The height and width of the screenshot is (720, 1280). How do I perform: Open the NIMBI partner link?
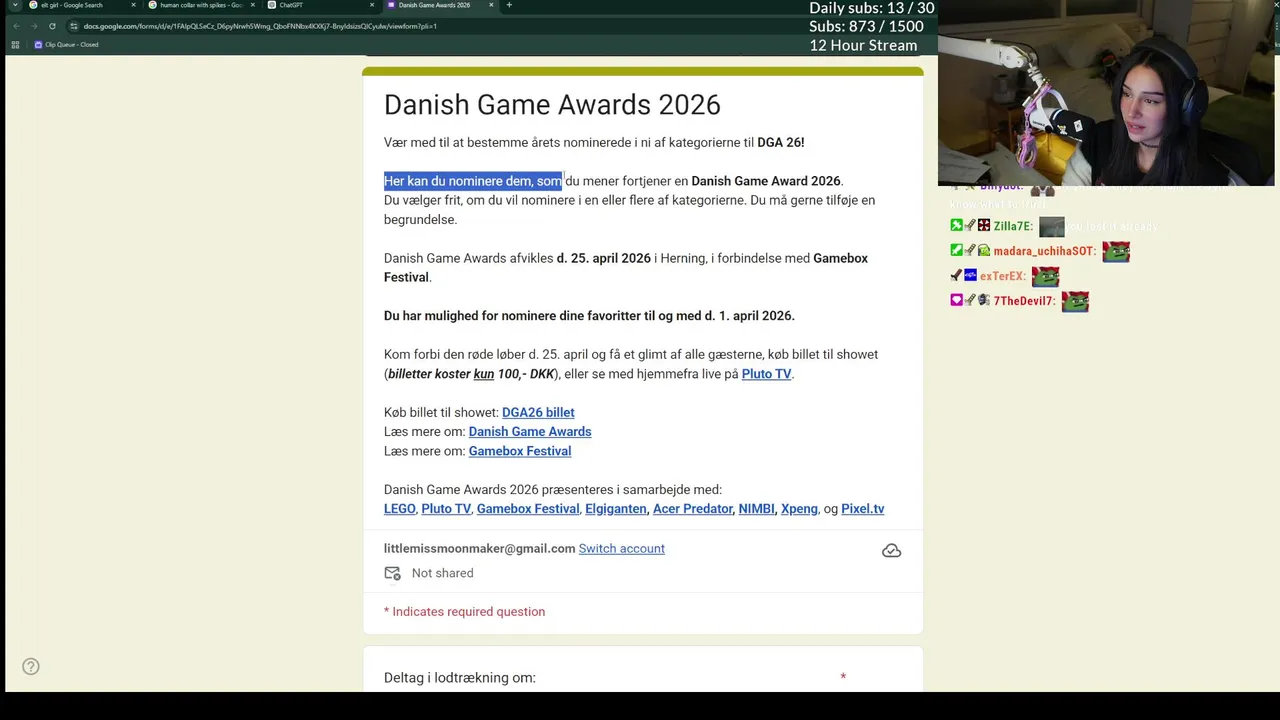click(x=756, y=509)
